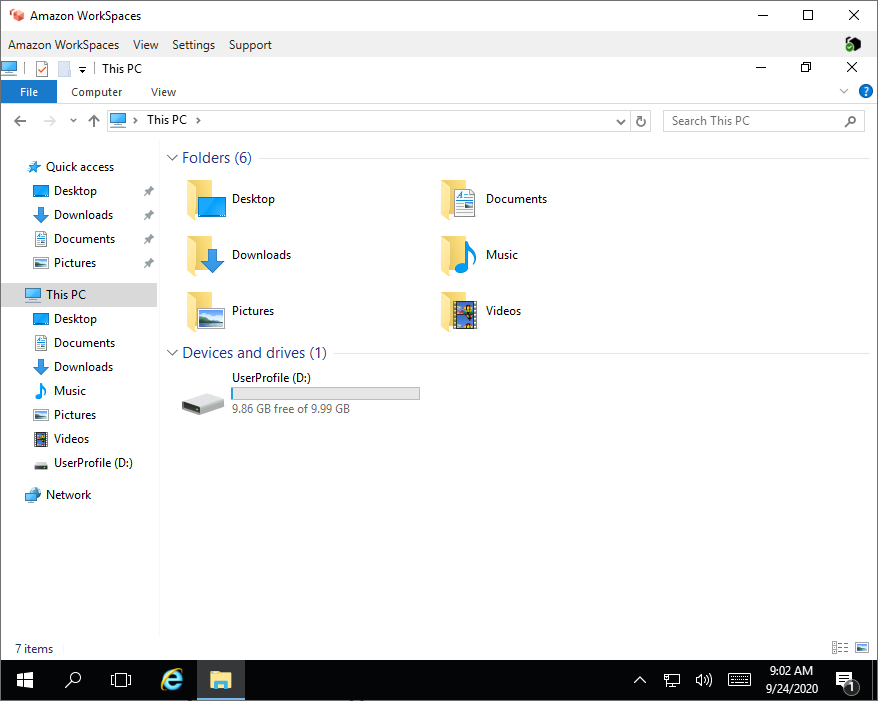Open the Documents folder in Folders section
The image size is (878, 701).
(494, 199)
